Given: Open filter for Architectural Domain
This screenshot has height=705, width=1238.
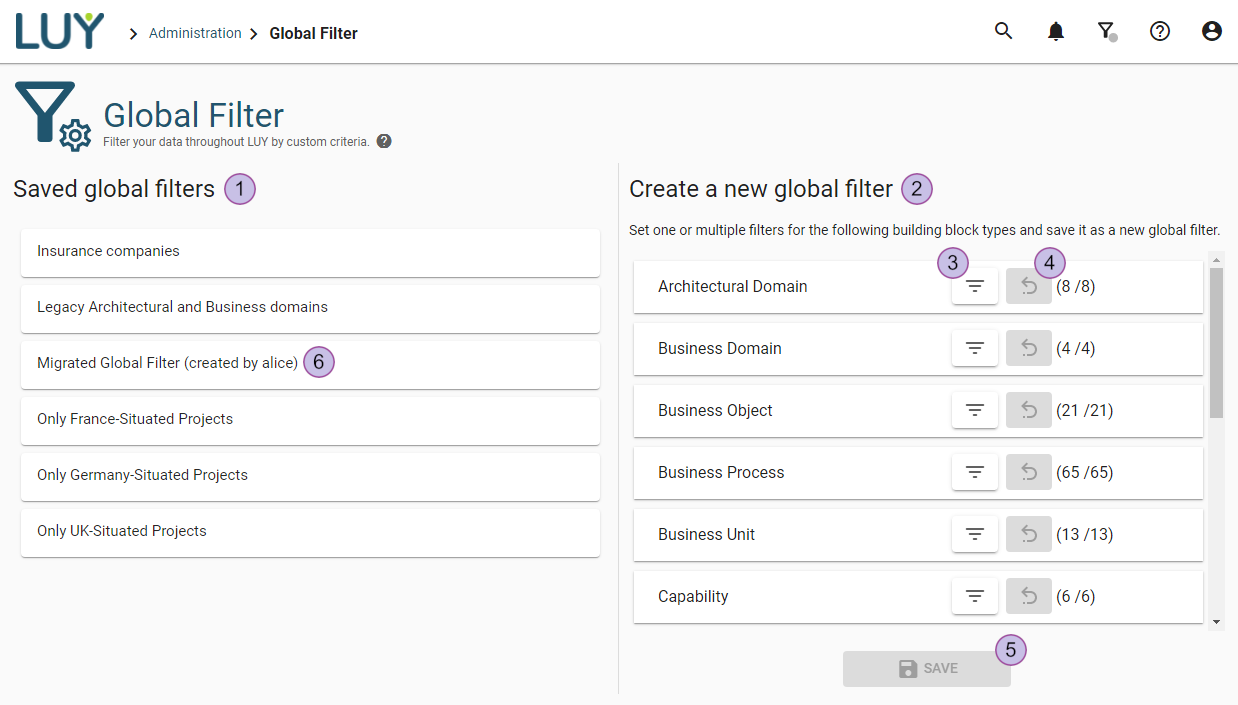Looking at the screenshot, I should pos(975,287).
